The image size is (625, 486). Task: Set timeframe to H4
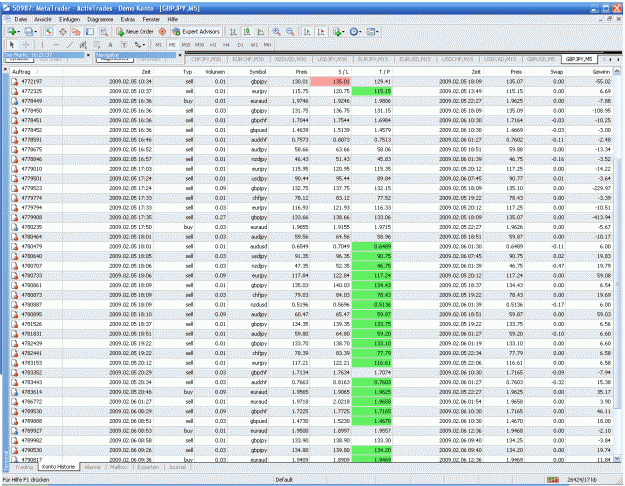(x=226, y=45)
